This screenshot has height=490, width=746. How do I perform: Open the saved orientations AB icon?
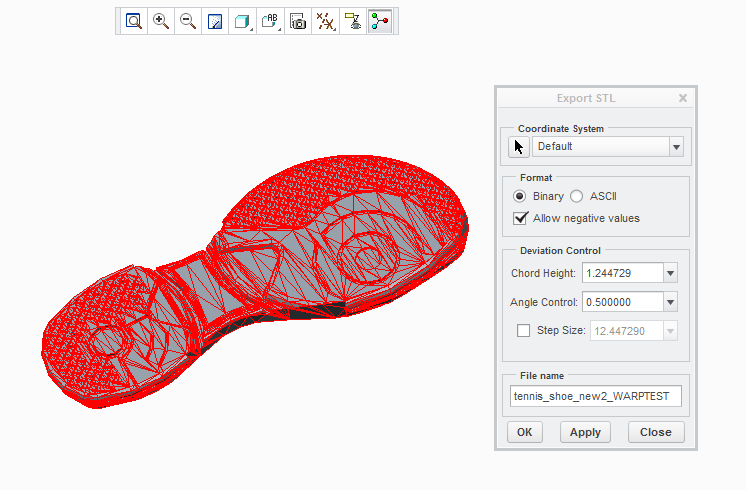270,21
